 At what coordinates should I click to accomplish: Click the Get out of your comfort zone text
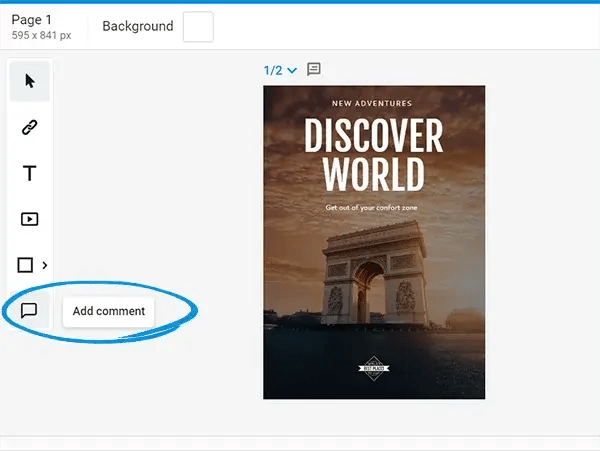371,208
